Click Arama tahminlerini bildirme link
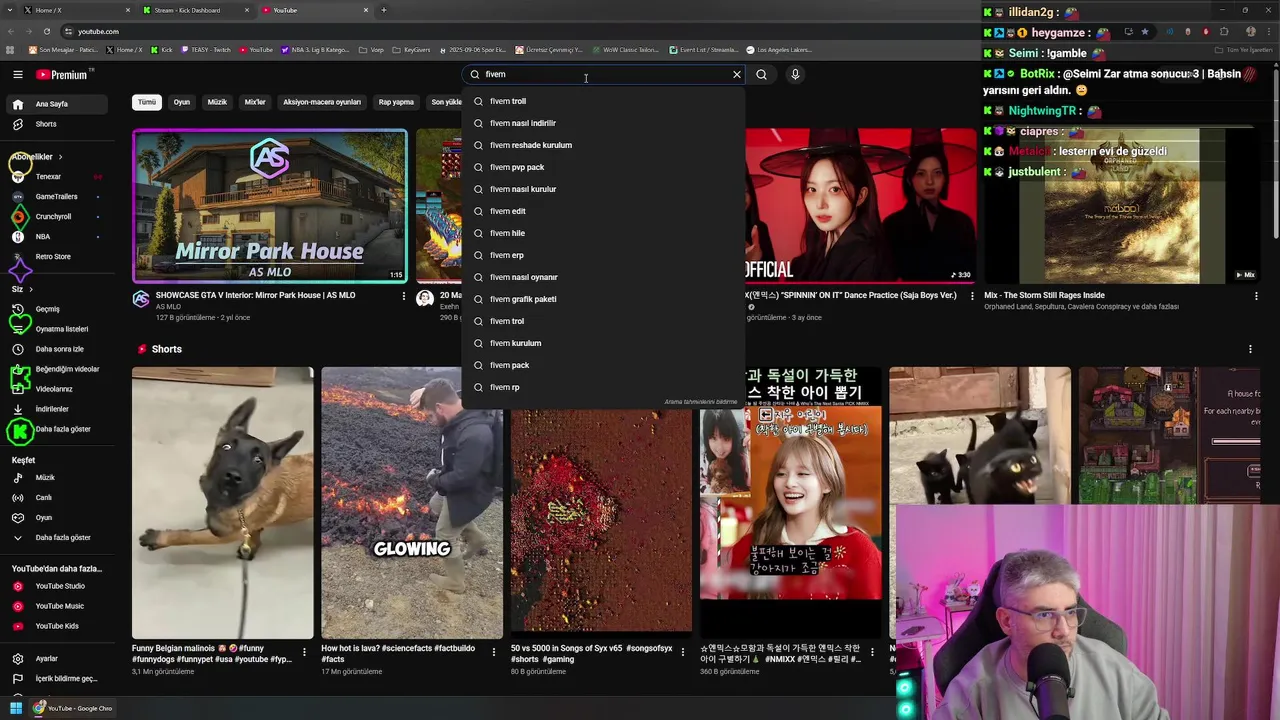Viewport: 1280px width, 720px height. pyautogui.click(x=701, y=402)
